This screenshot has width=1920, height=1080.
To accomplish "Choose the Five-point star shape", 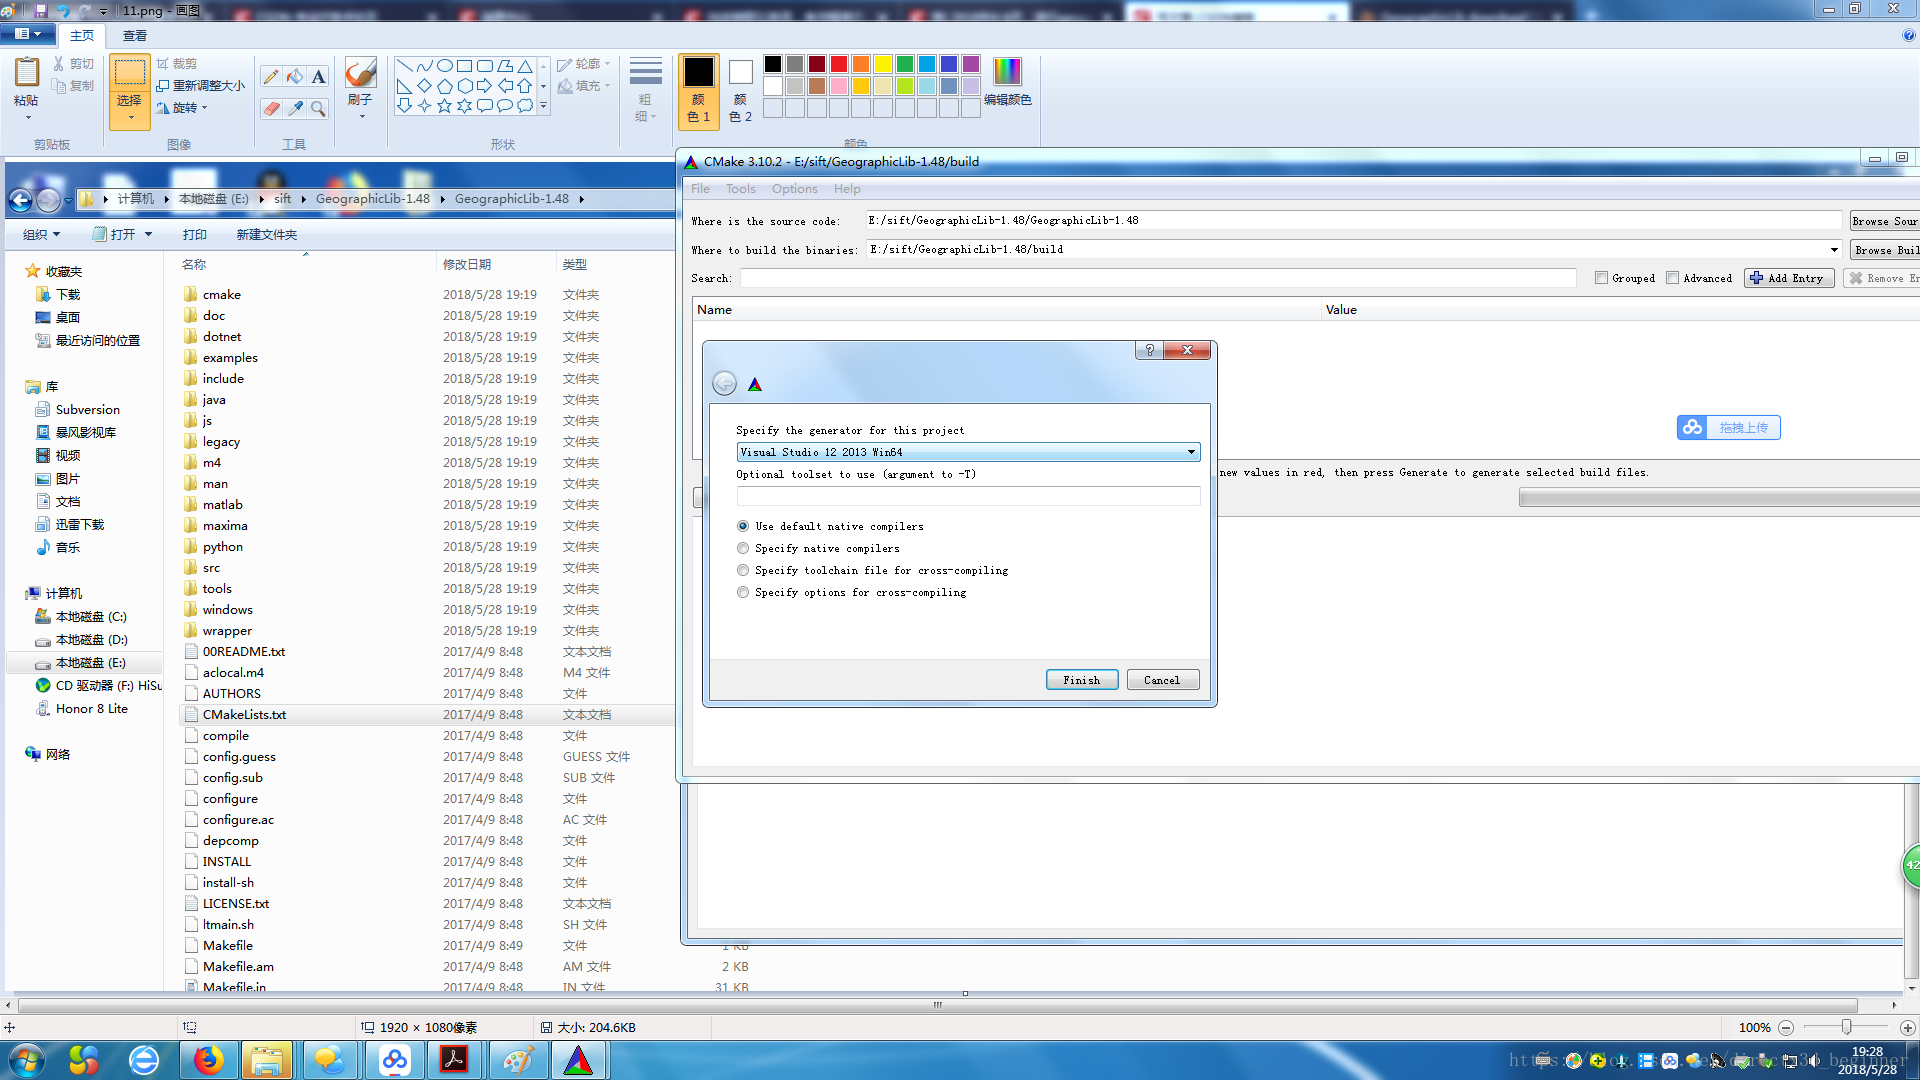I will tap(445, 106).
